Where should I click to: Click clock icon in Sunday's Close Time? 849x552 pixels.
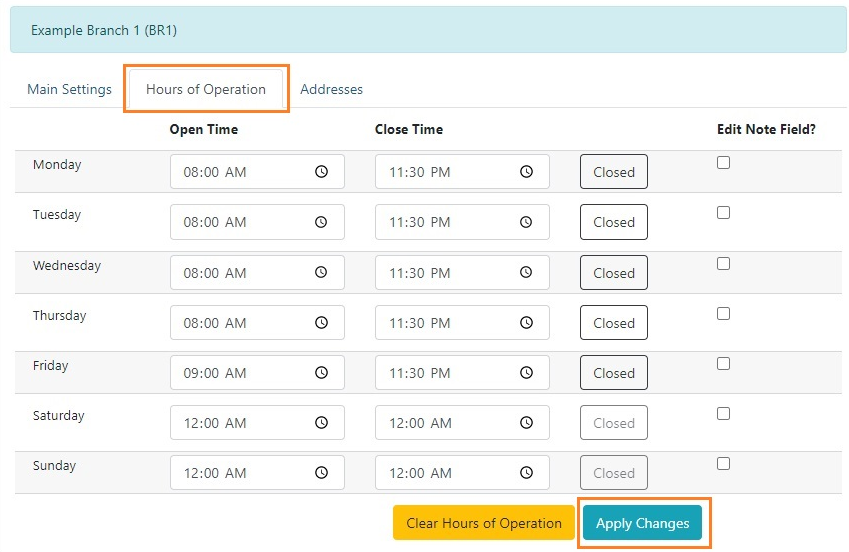coord(526,473)
